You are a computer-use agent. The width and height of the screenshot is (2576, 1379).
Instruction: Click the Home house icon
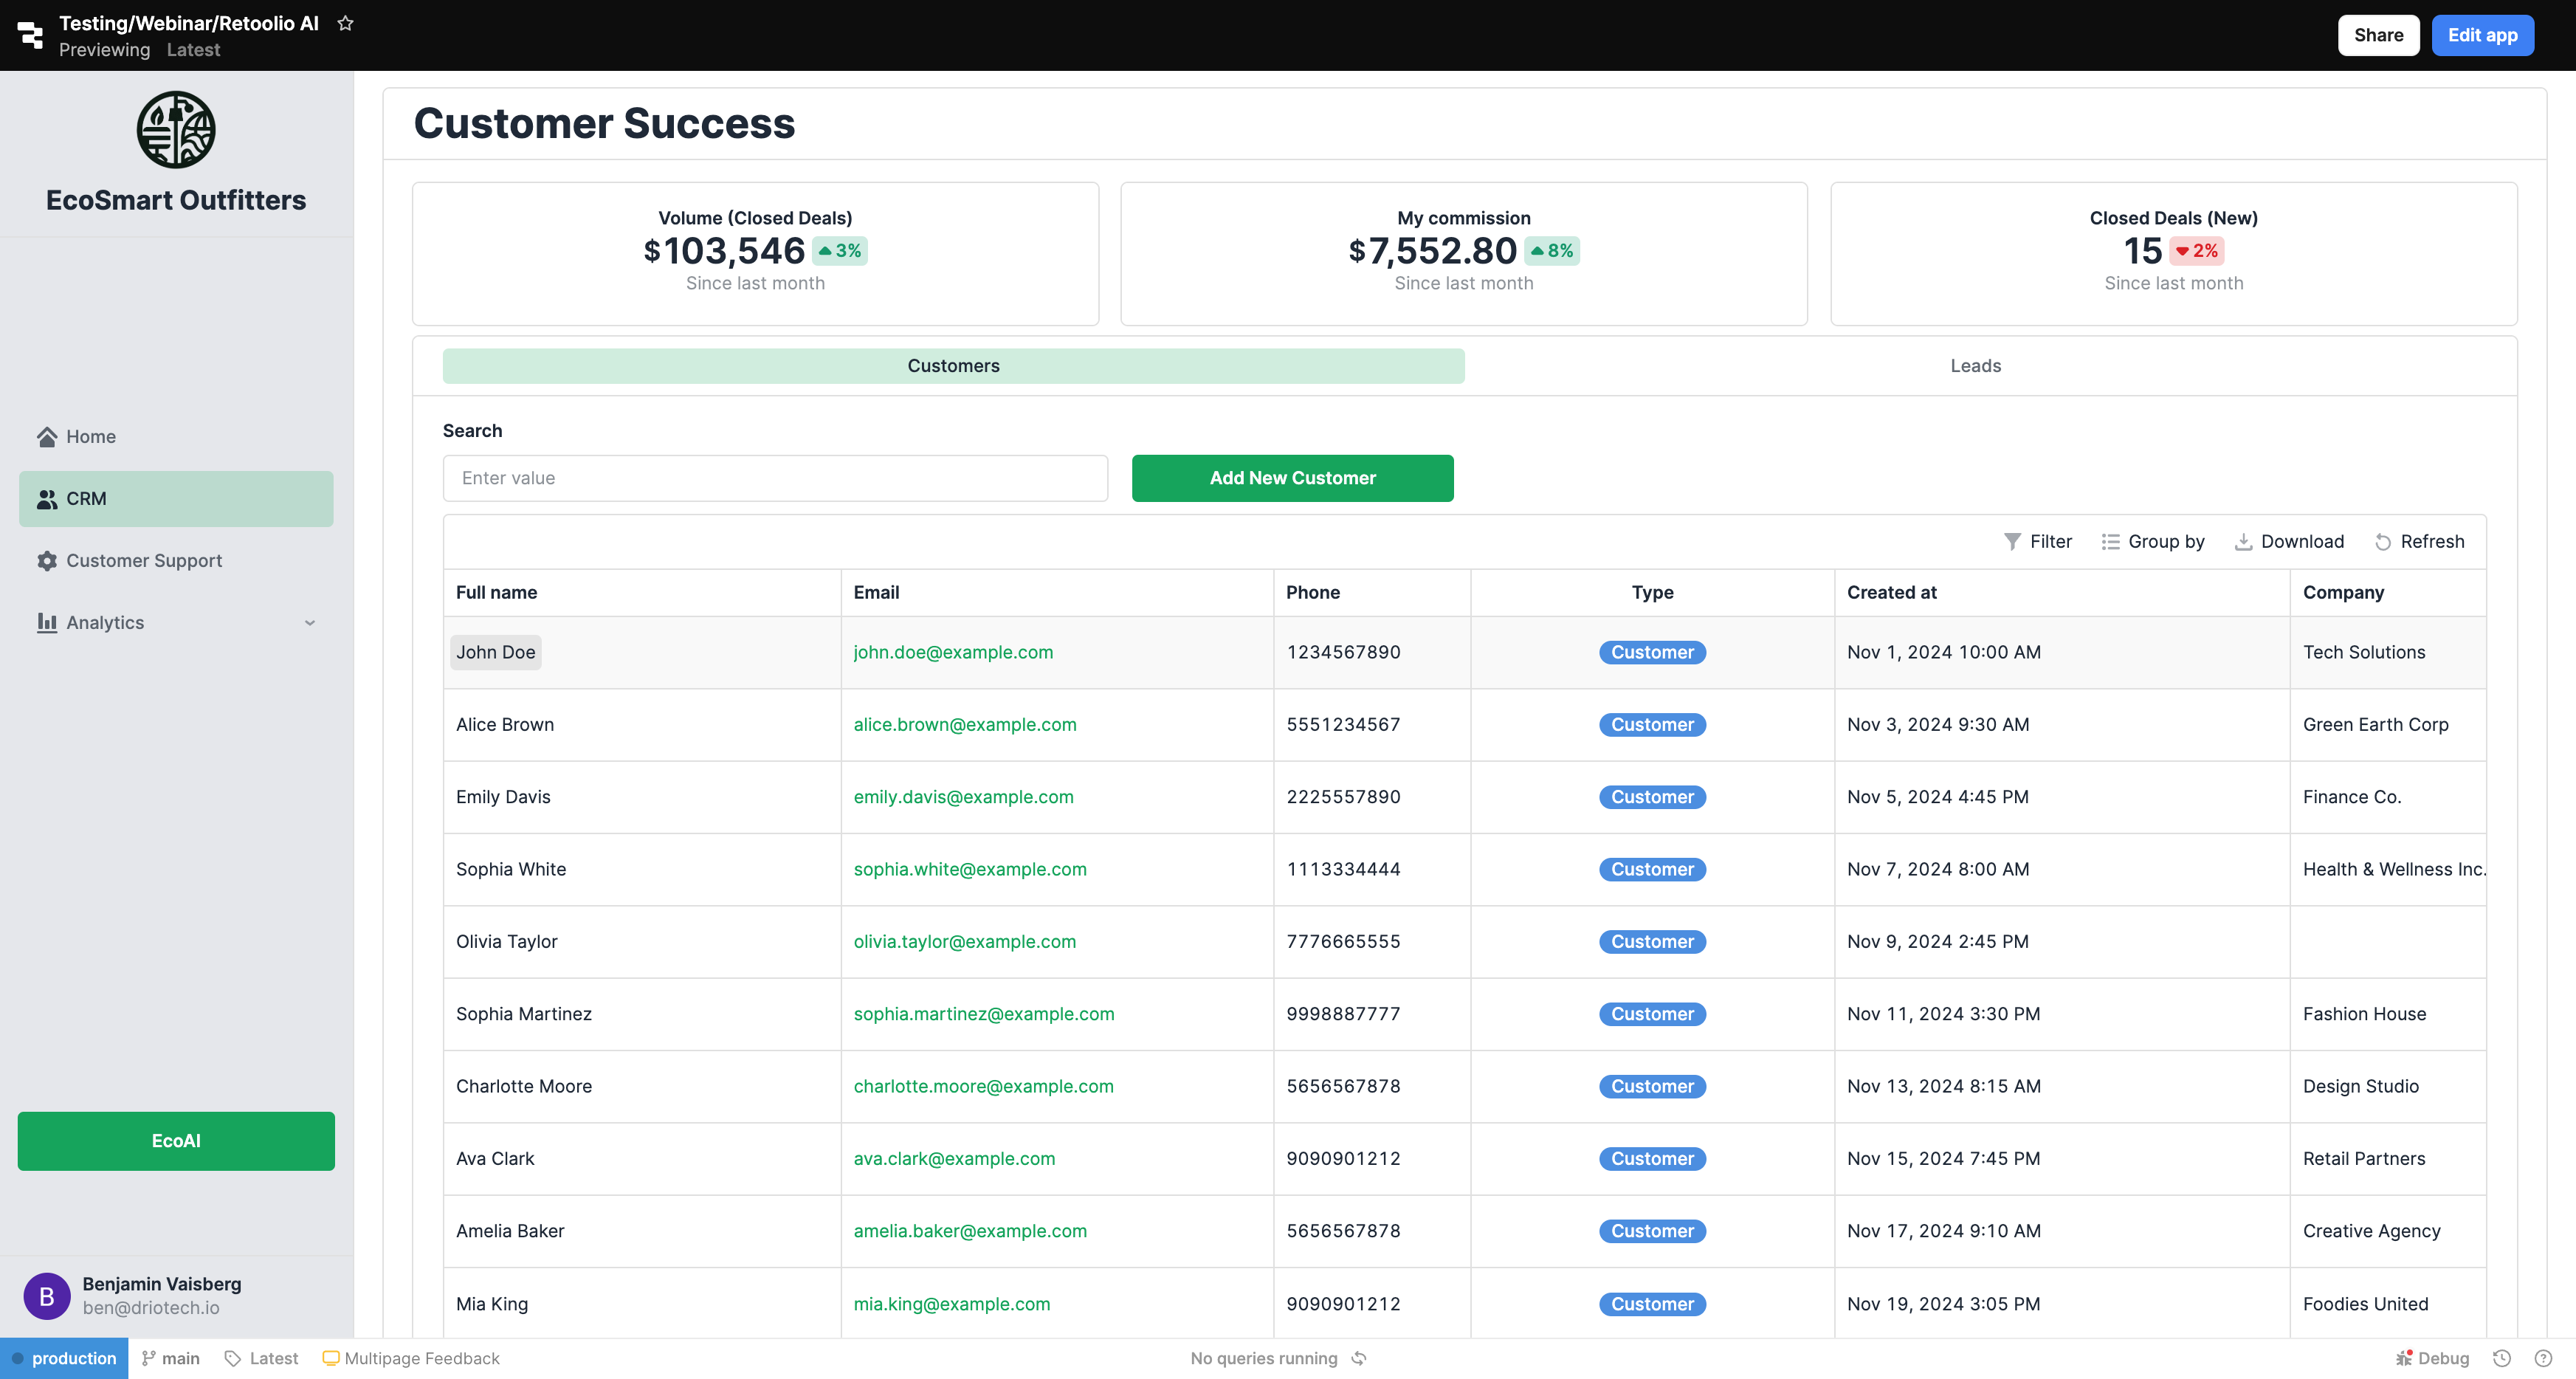[47, 437]
